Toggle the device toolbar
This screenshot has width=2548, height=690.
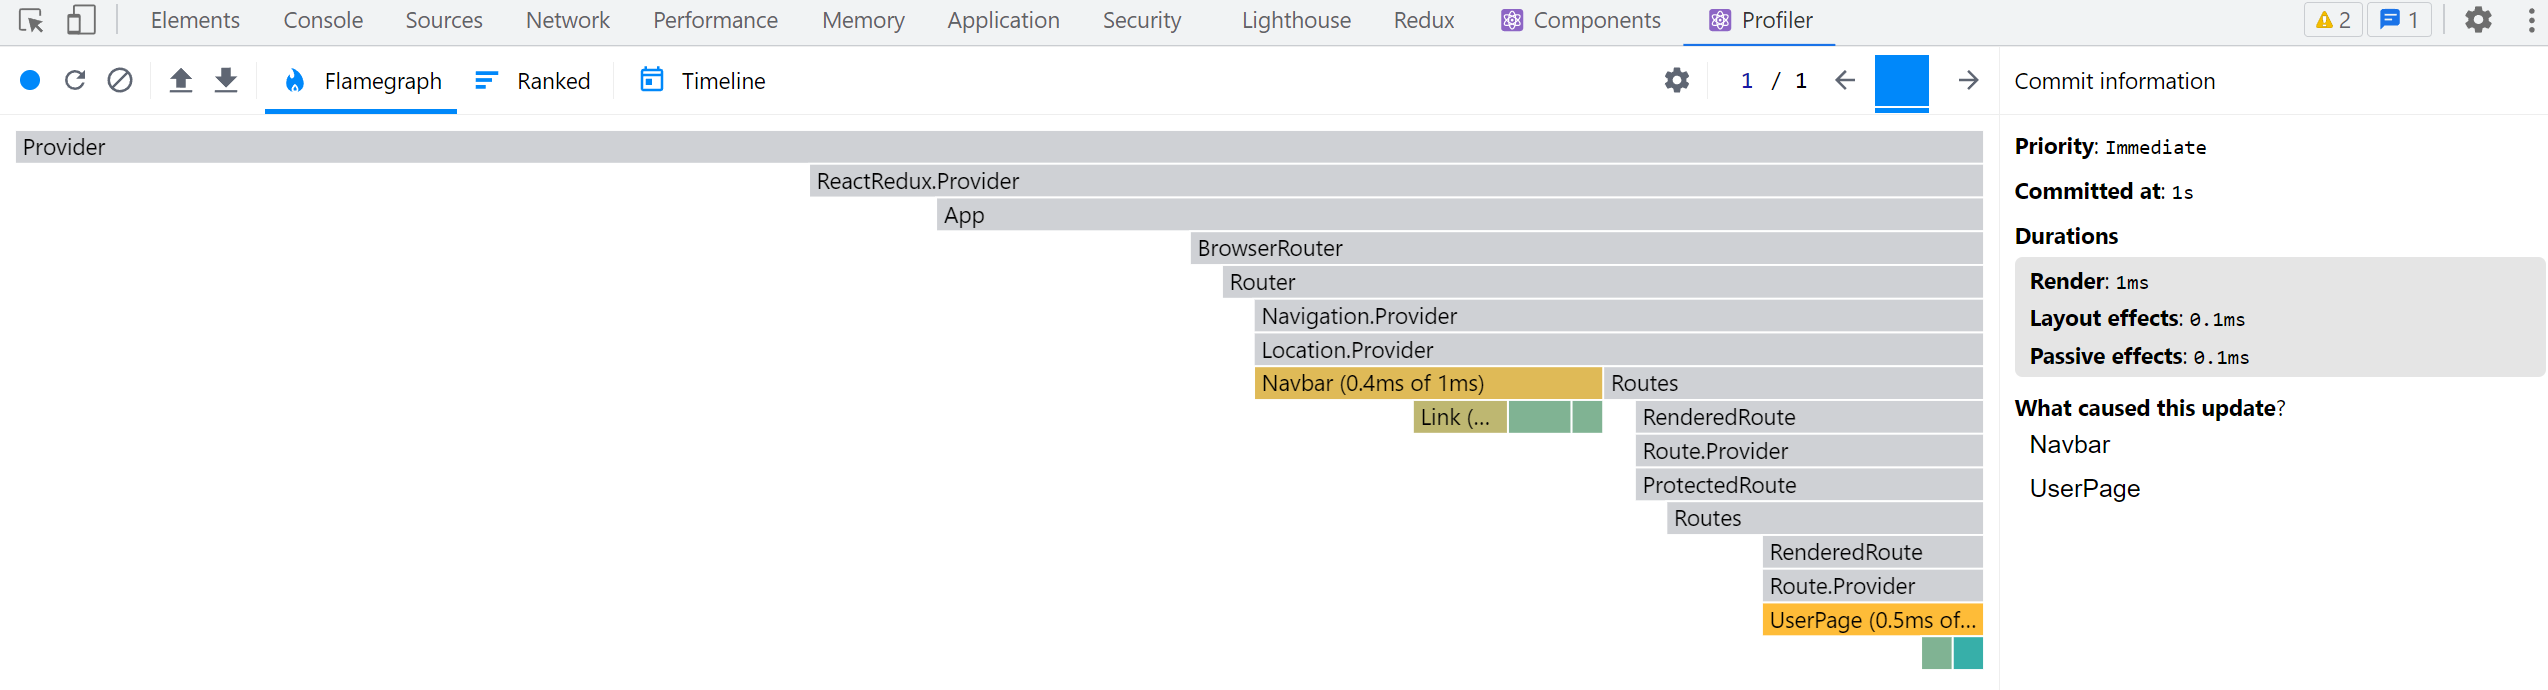pos(81,20)
